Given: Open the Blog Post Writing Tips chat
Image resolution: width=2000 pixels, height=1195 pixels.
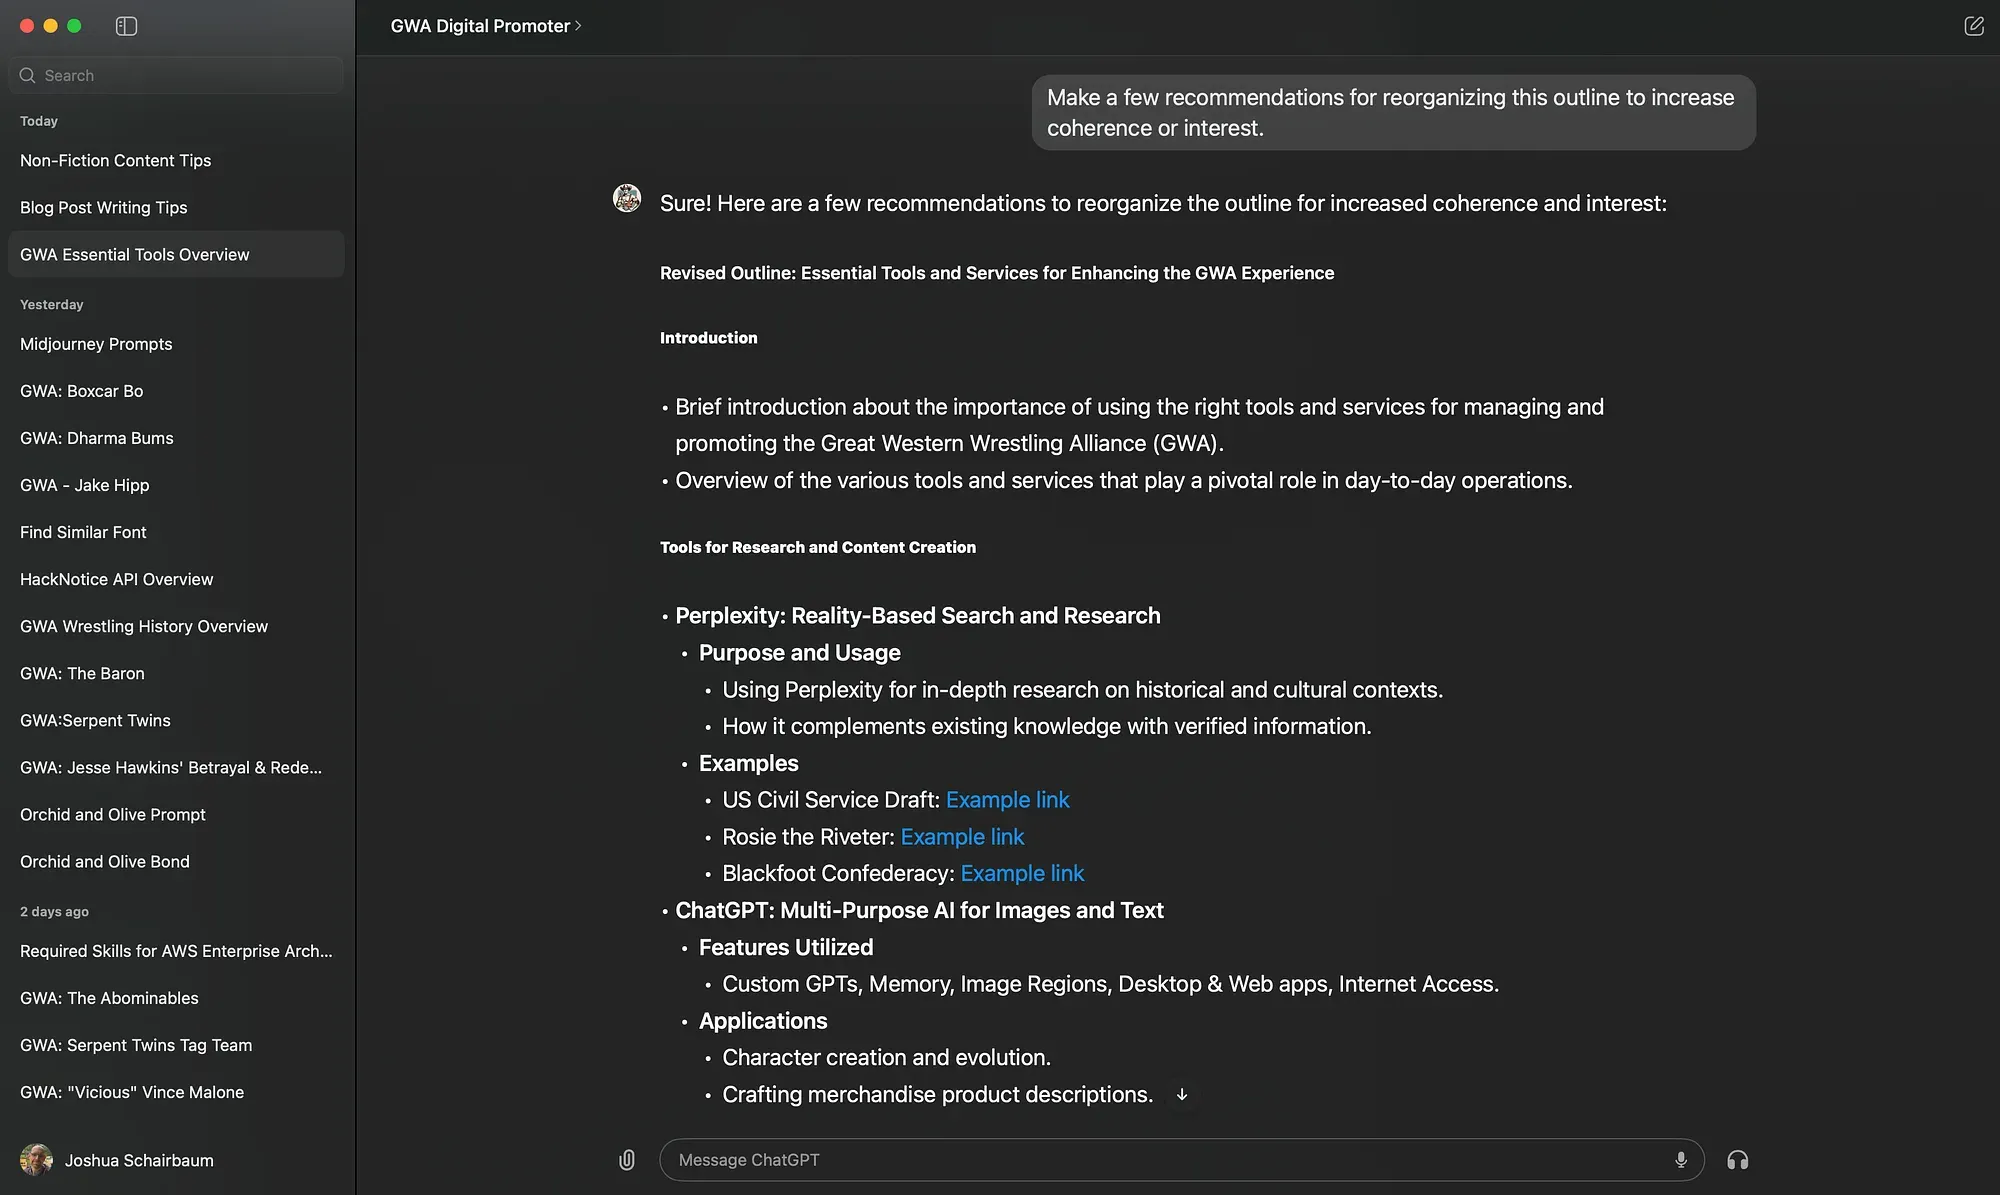Looking at the screenshot, I should click(176, 207).
